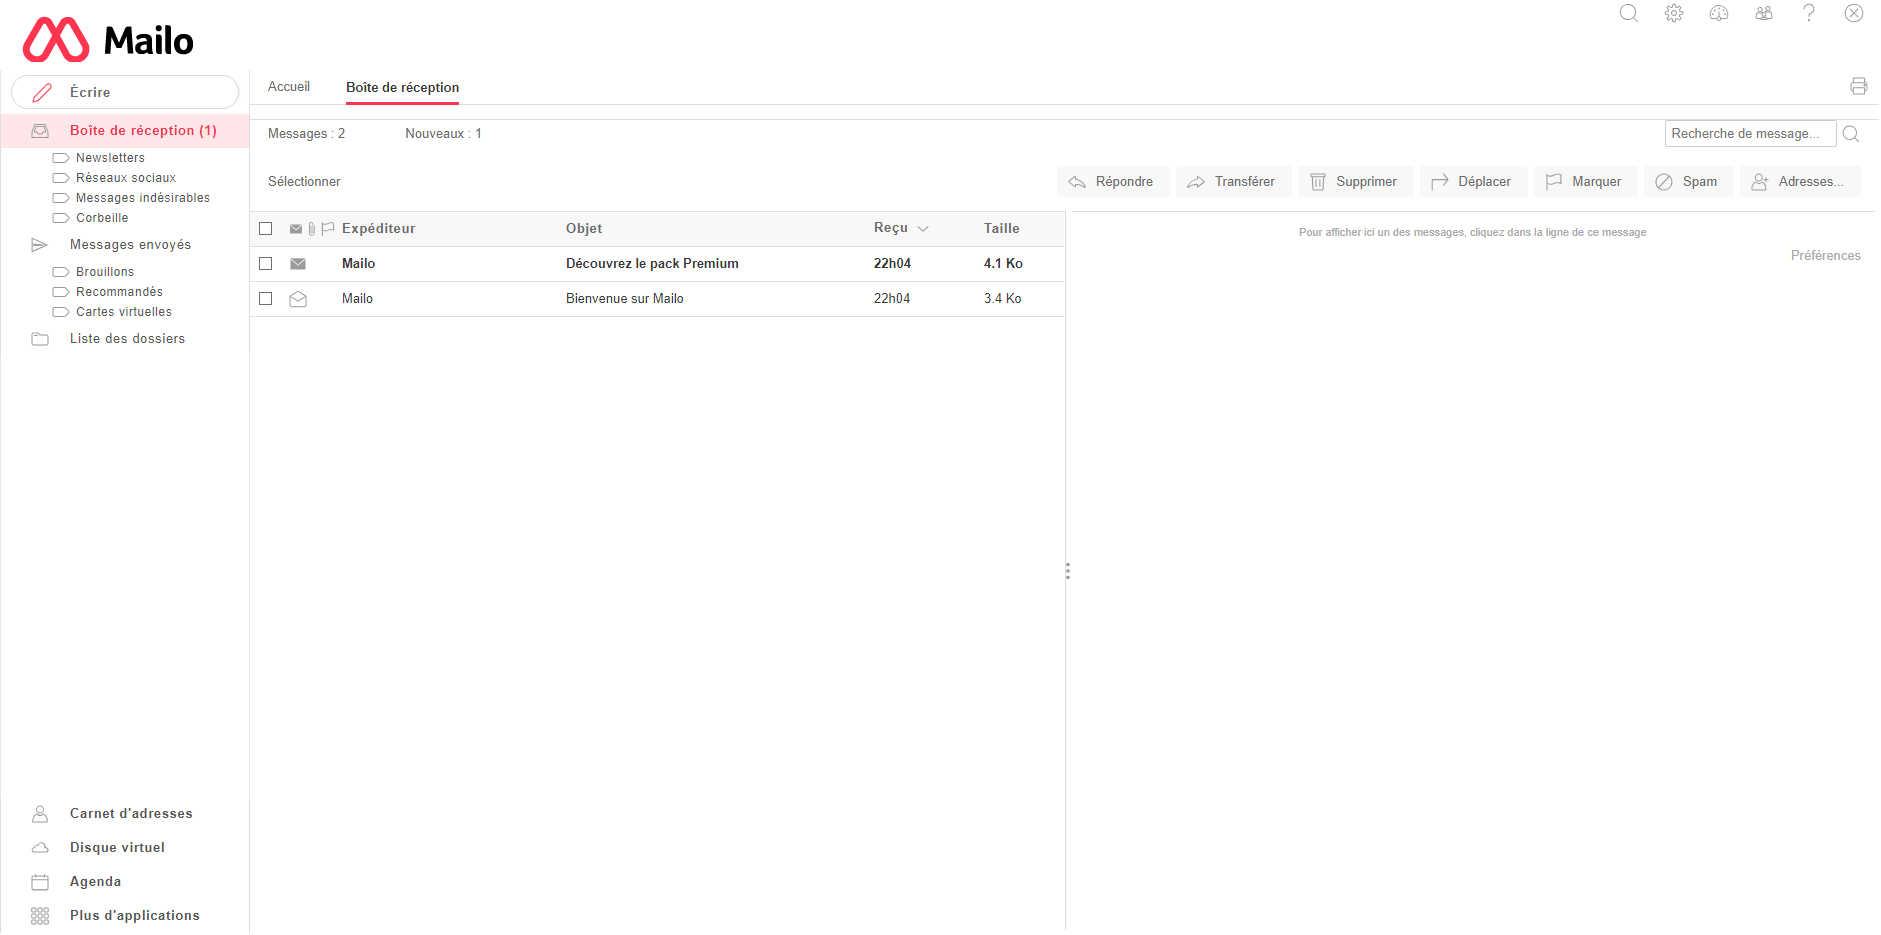Click the Répondre button
1881x935 pixels.
coord(1113,182)
